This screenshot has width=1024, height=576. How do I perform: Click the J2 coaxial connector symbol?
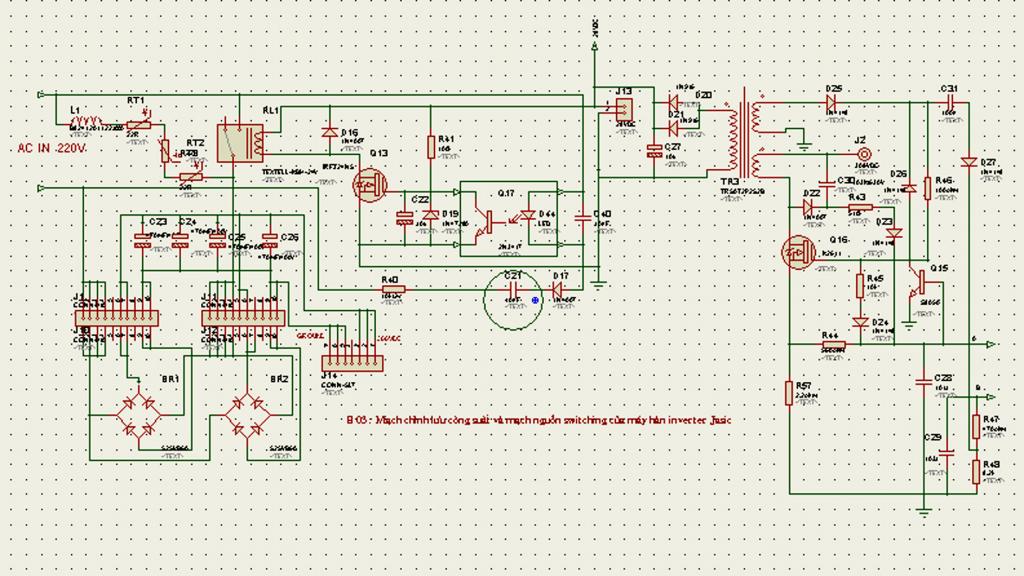pyautogui.click(x=863, y=154)
